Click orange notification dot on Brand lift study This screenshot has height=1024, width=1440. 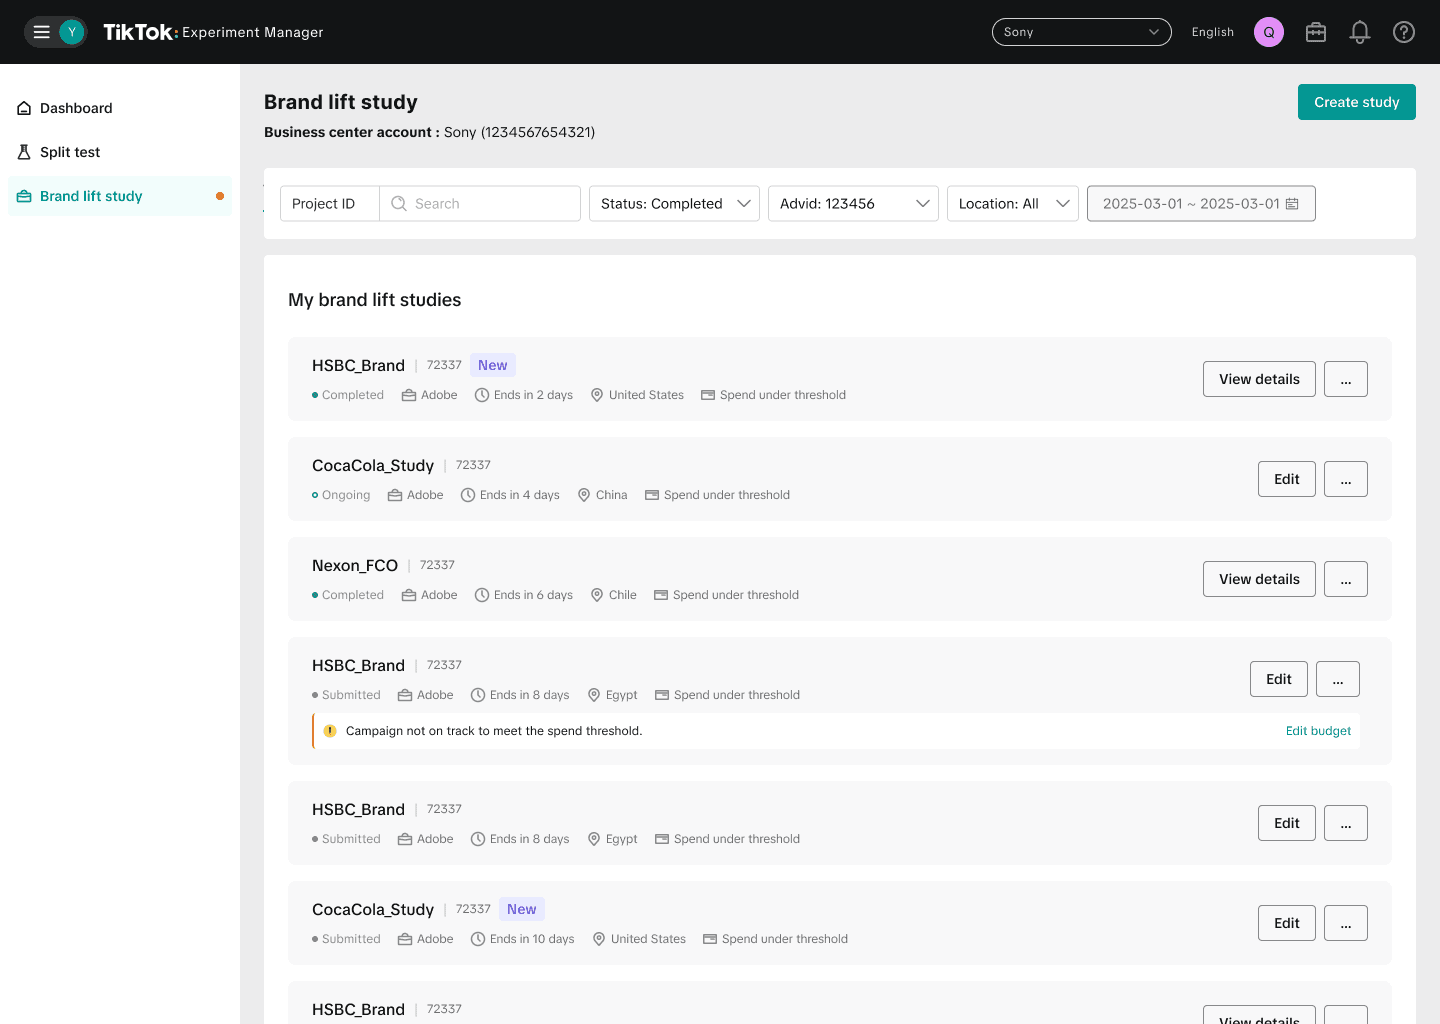coord(220,196)
